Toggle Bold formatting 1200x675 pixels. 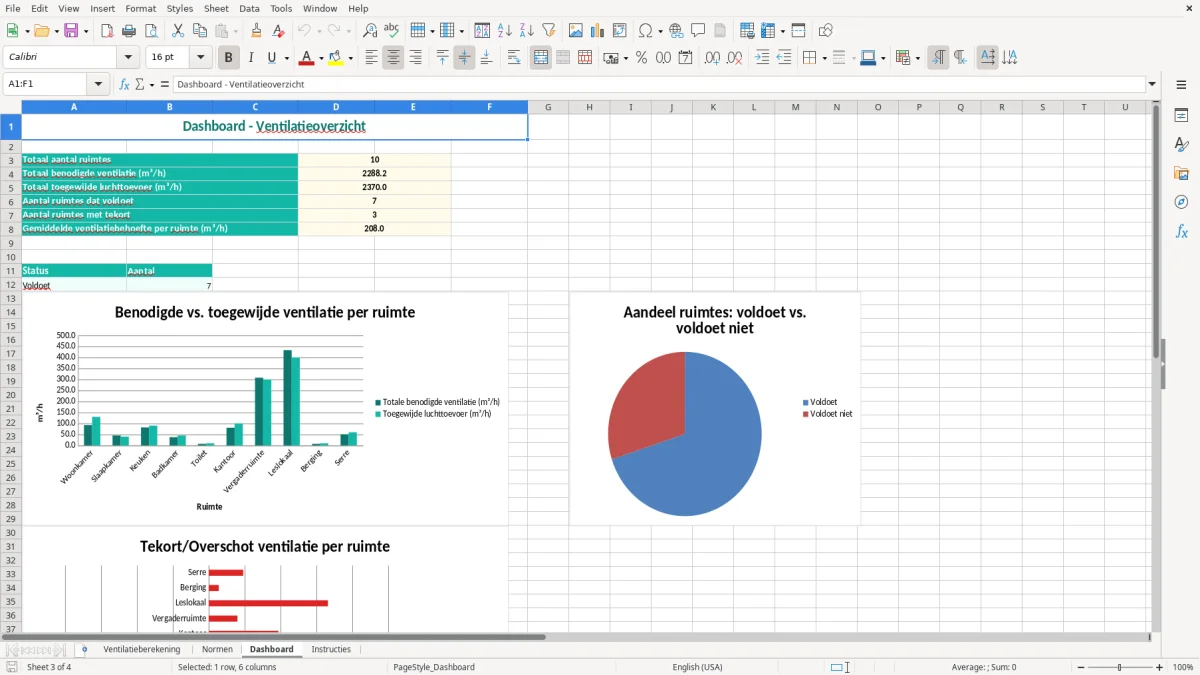pos(229,58)
